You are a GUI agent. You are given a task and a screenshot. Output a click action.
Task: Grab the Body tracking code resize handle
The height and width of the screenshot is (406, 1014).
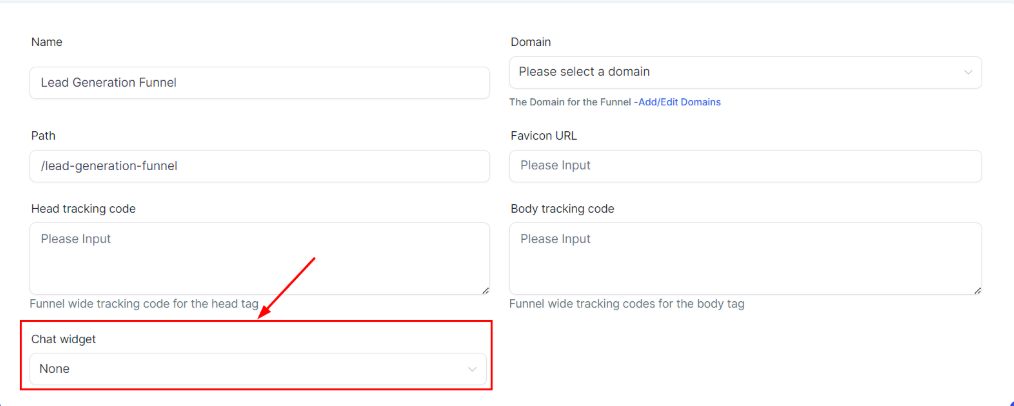[976, 289]
